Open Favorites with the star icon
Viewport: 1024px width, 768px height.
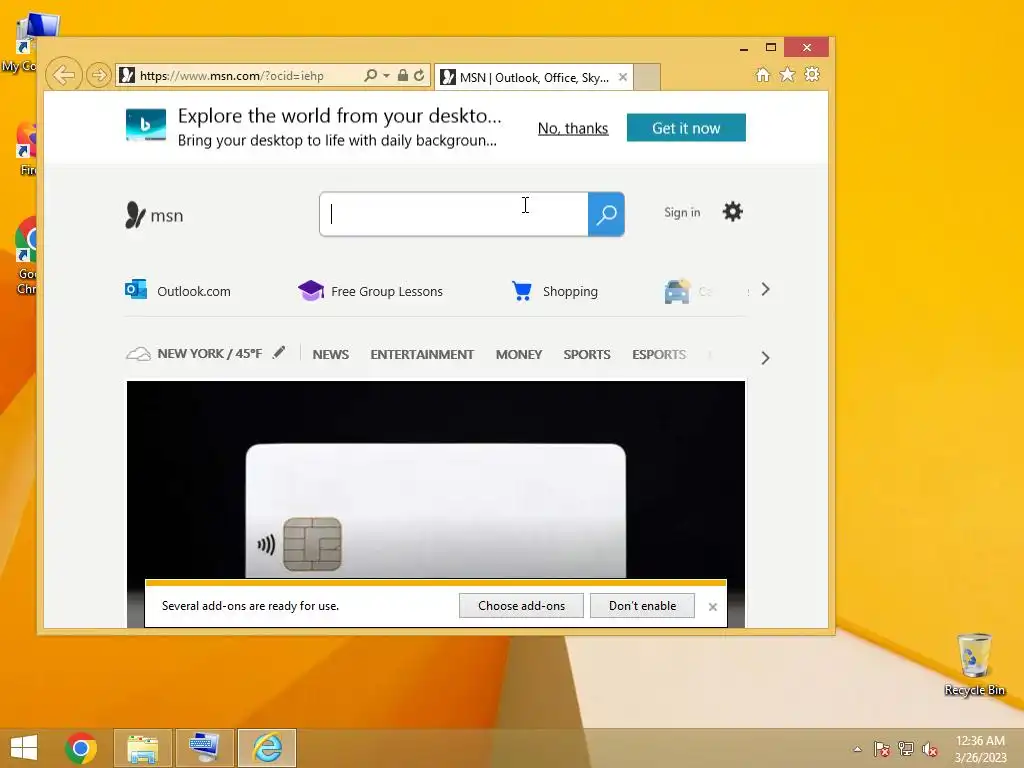click(788, 74)
